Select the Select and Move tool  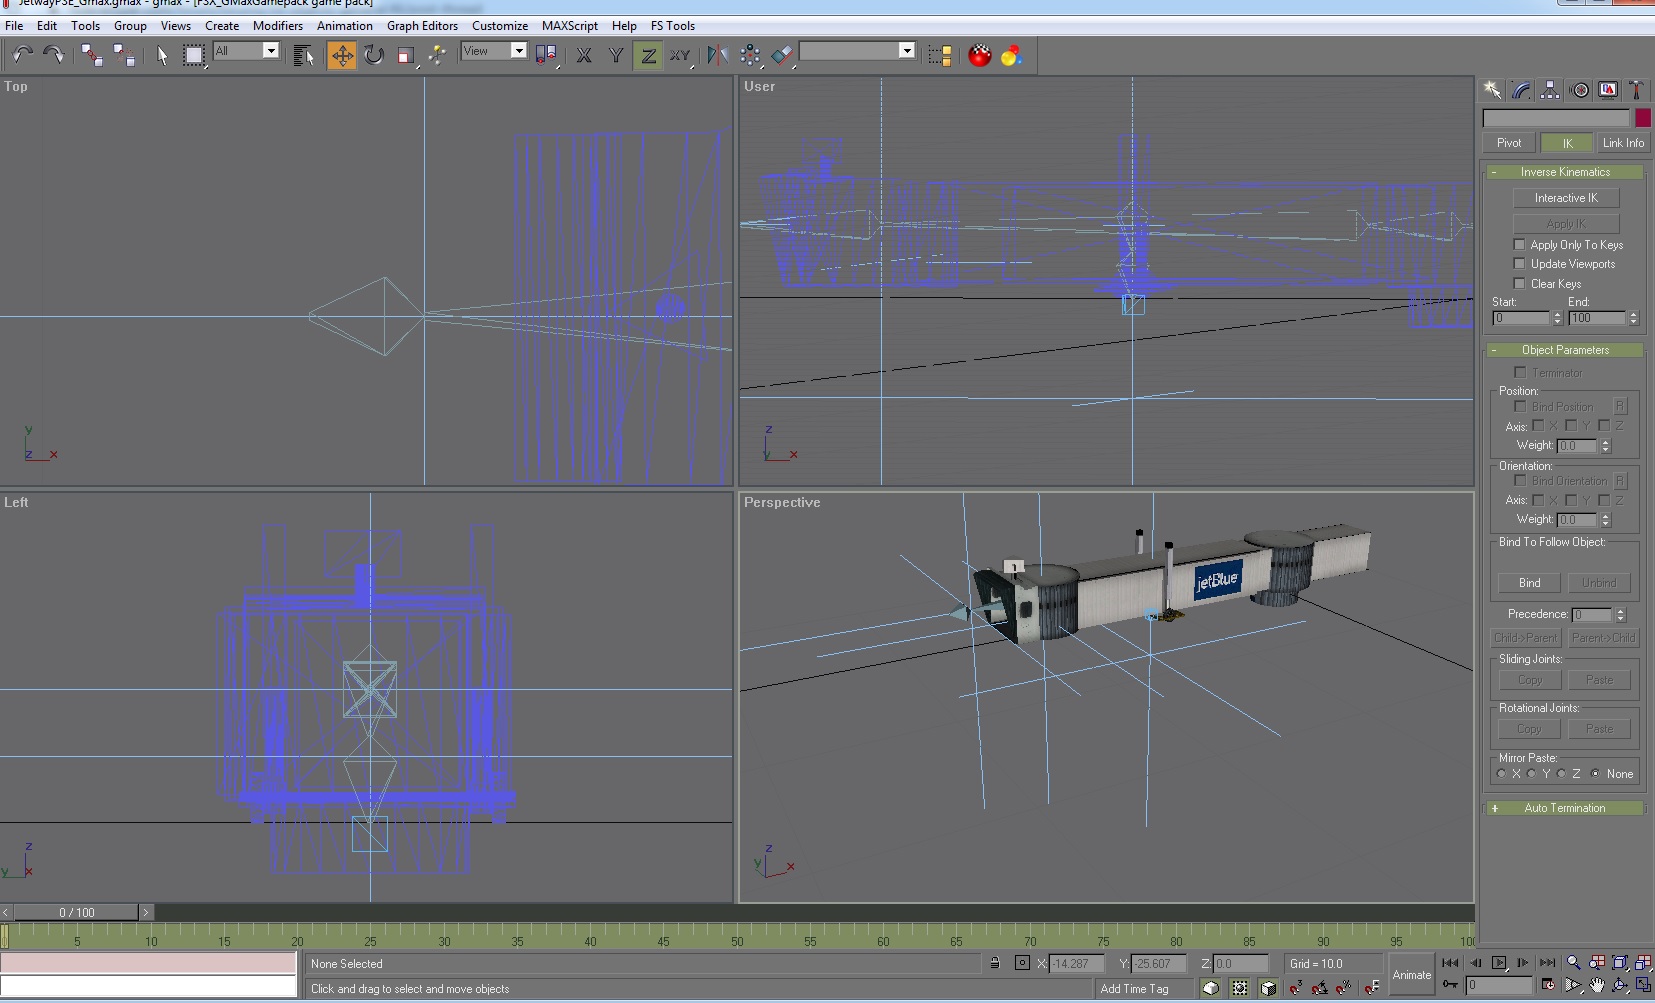[345, 55]
